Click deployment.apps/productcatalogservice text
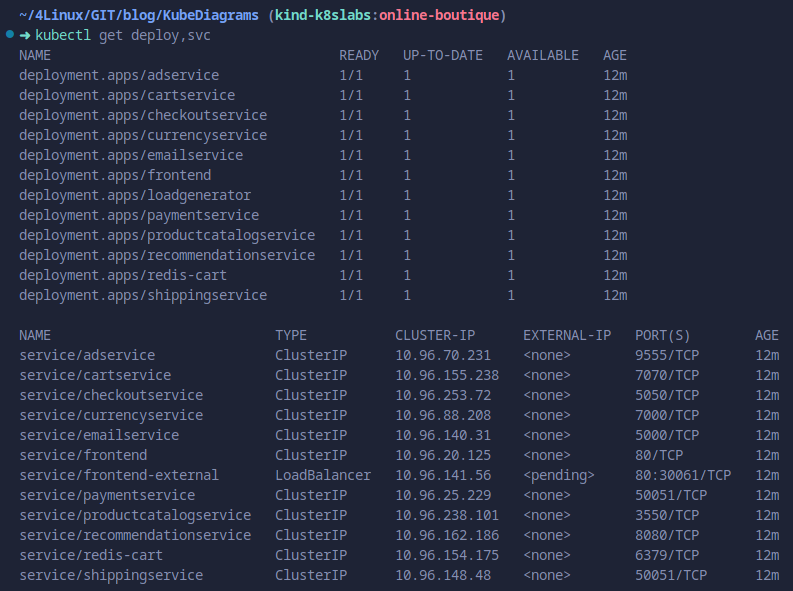793x591 pixels. click(166, 235)
